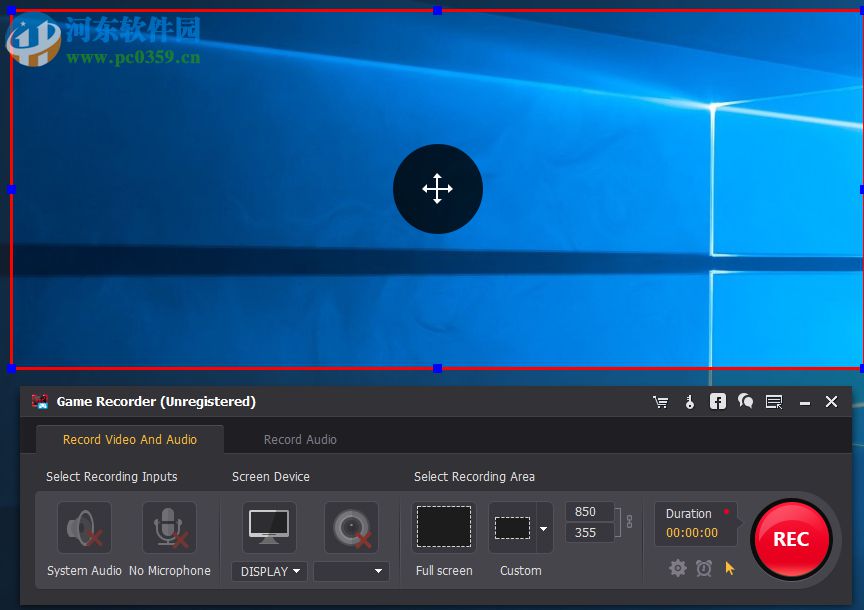This screenshot has width=864, height=610.
Task: Click the feedback chat bubble icon
Action: pos(745,402)
